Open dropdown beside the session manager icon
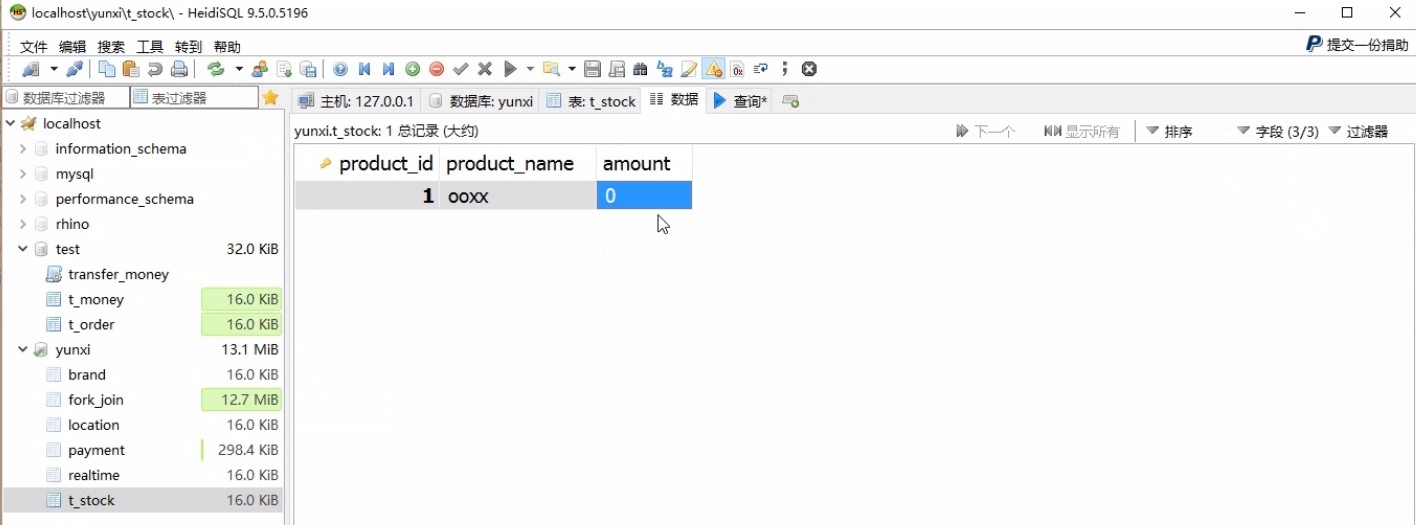The image size is (1416, 525). point(54,69)
